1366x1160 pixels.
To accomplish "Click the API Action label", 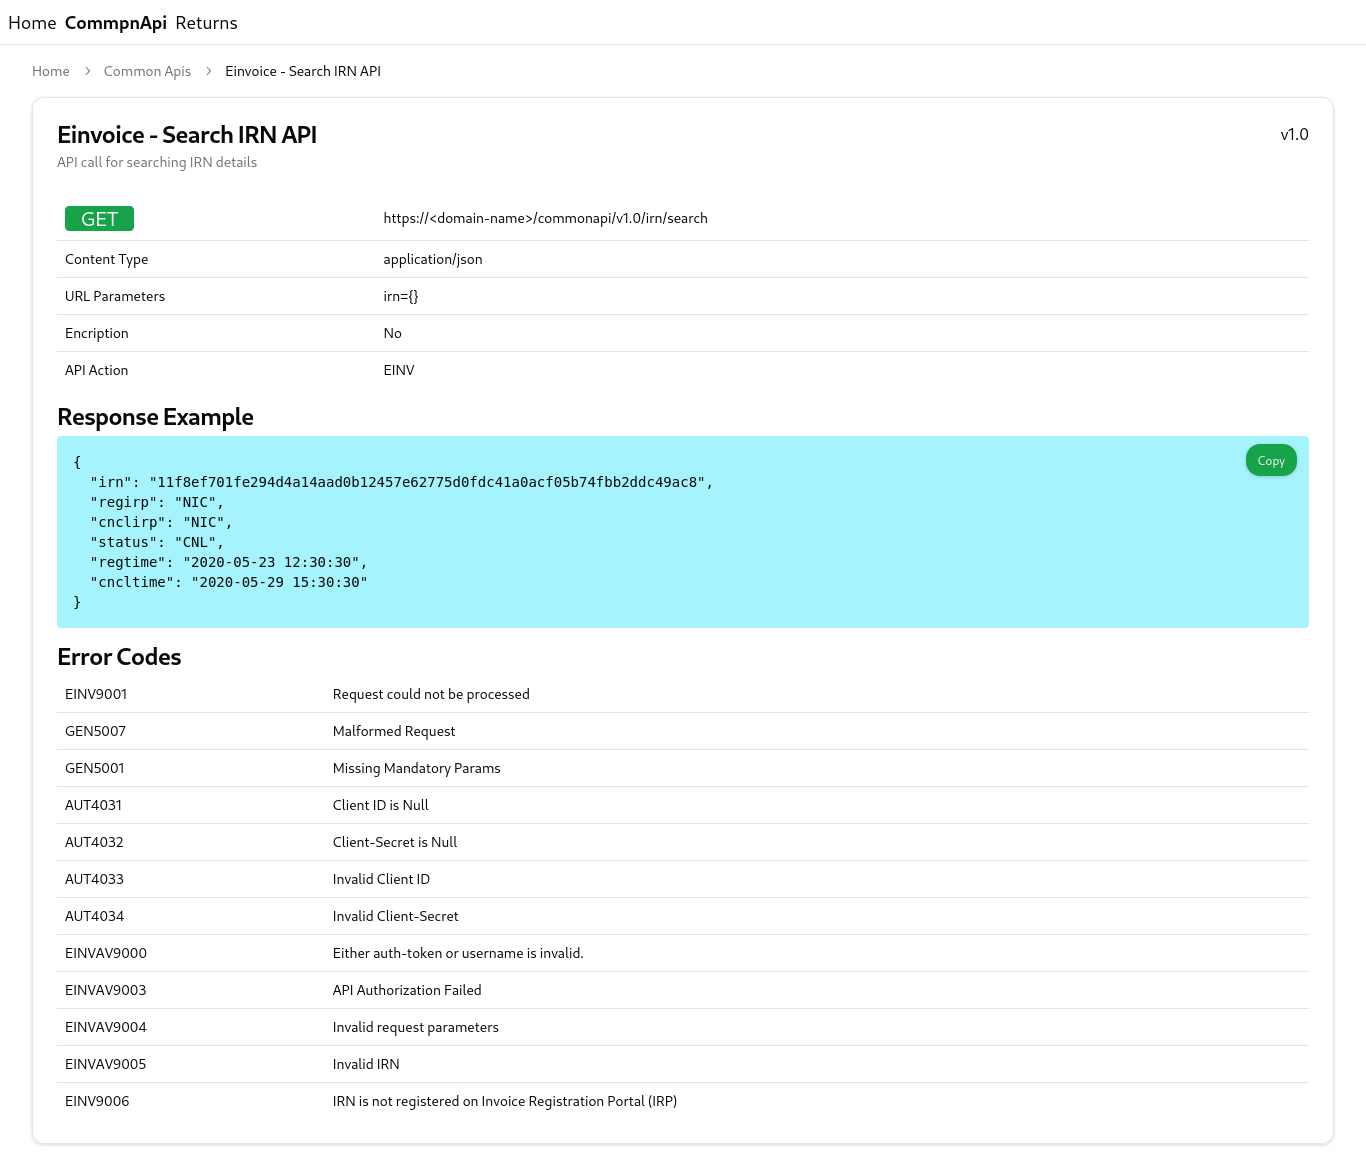I will (97, 370).
